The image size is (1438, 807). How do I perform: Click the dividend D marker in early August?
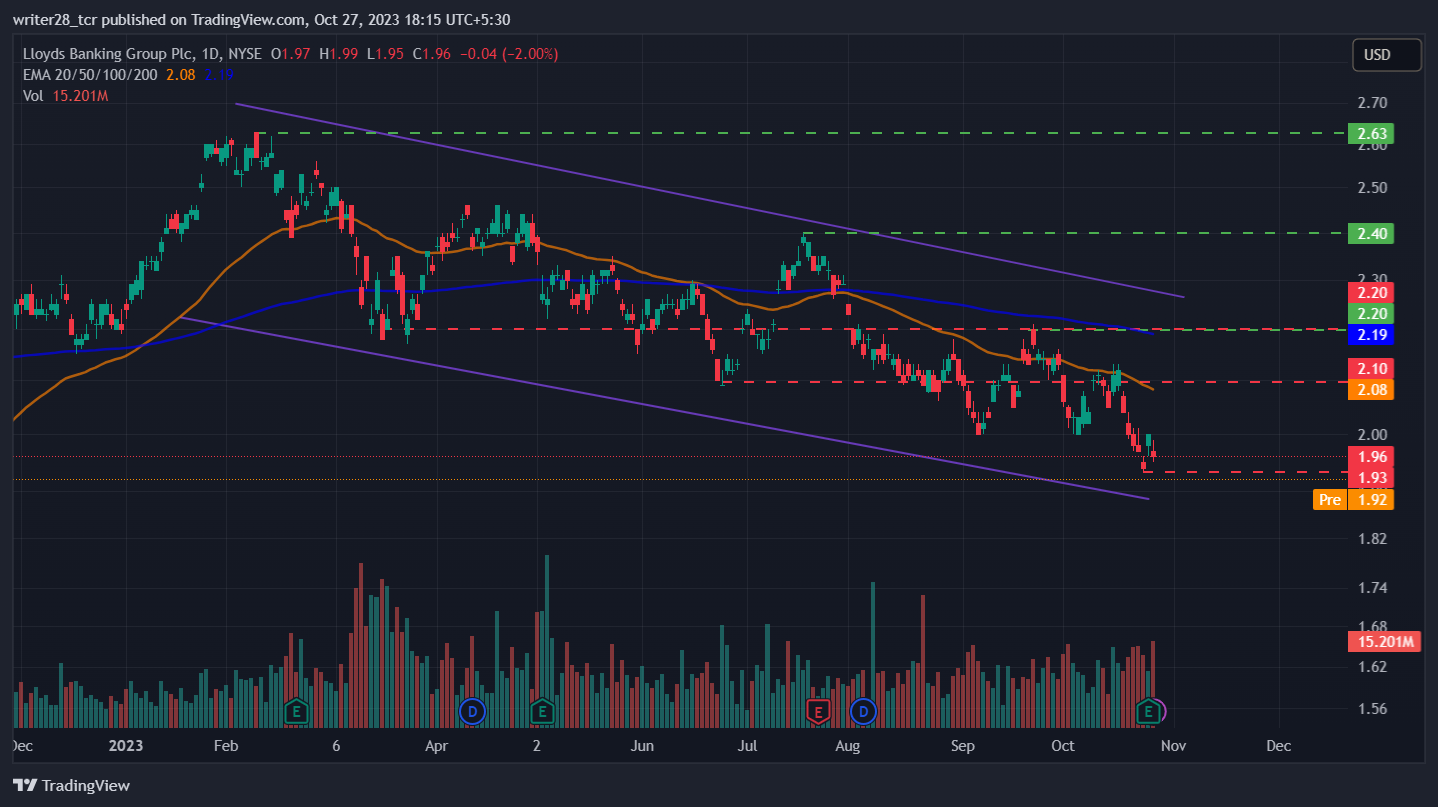pyautogui.click(x=863, y=712)
